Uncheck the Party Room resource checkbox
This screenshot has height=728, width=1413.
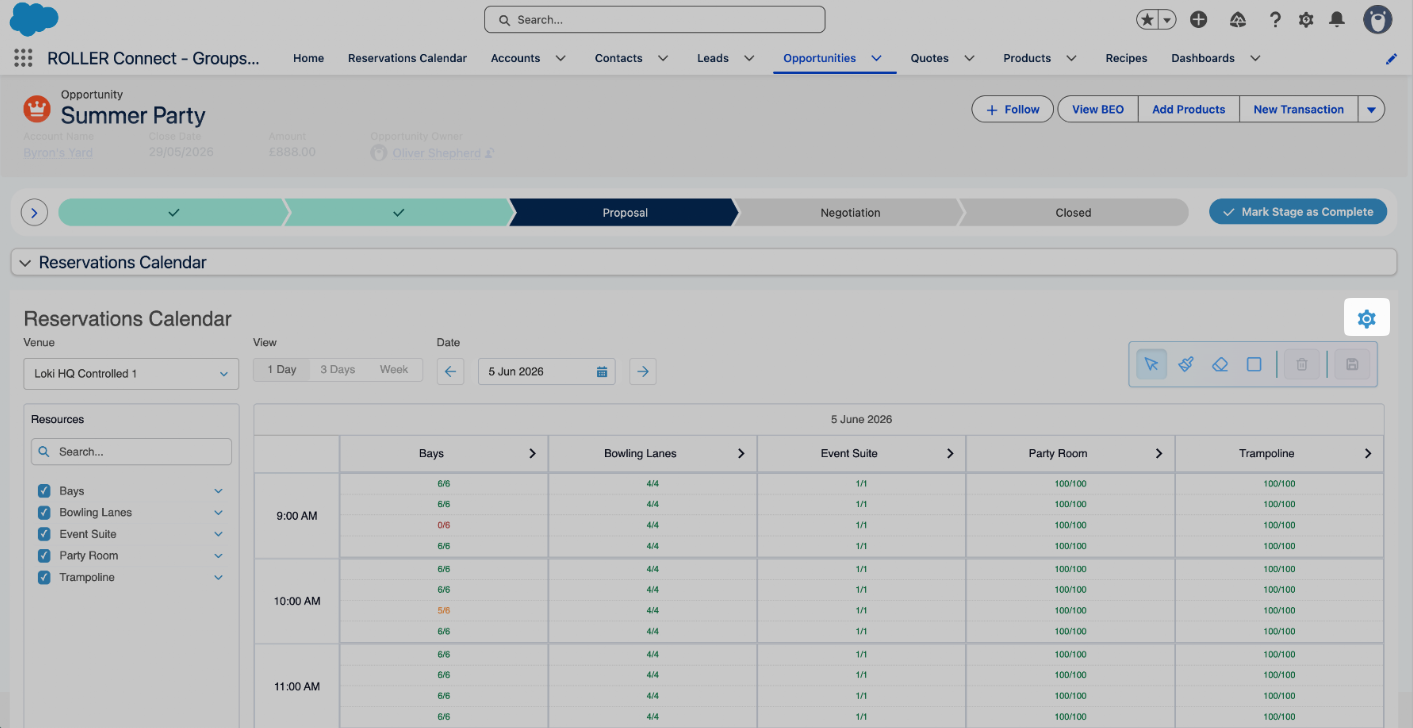pyautogui.click(x=44, y=556)
